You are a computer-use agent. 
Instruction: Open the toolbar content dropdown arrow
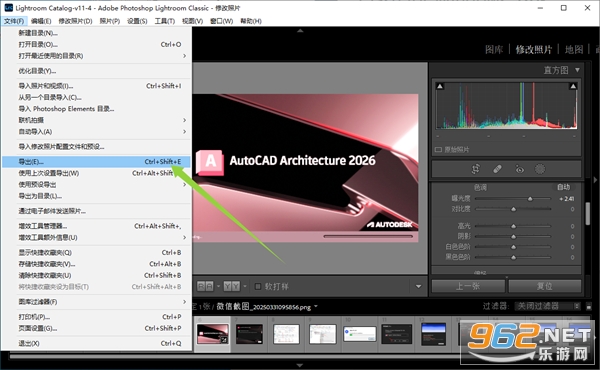418,286
